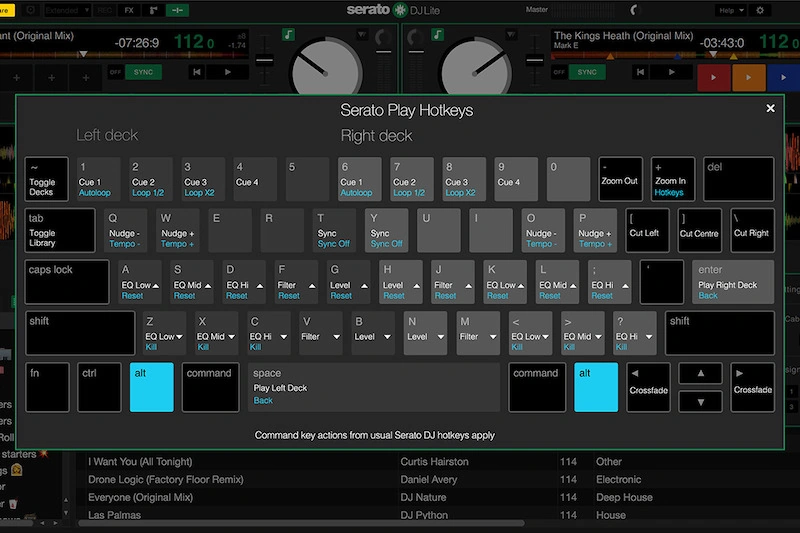Click the Zoom Out minus key
The image size is (800, 533).
tap(619, 179)
